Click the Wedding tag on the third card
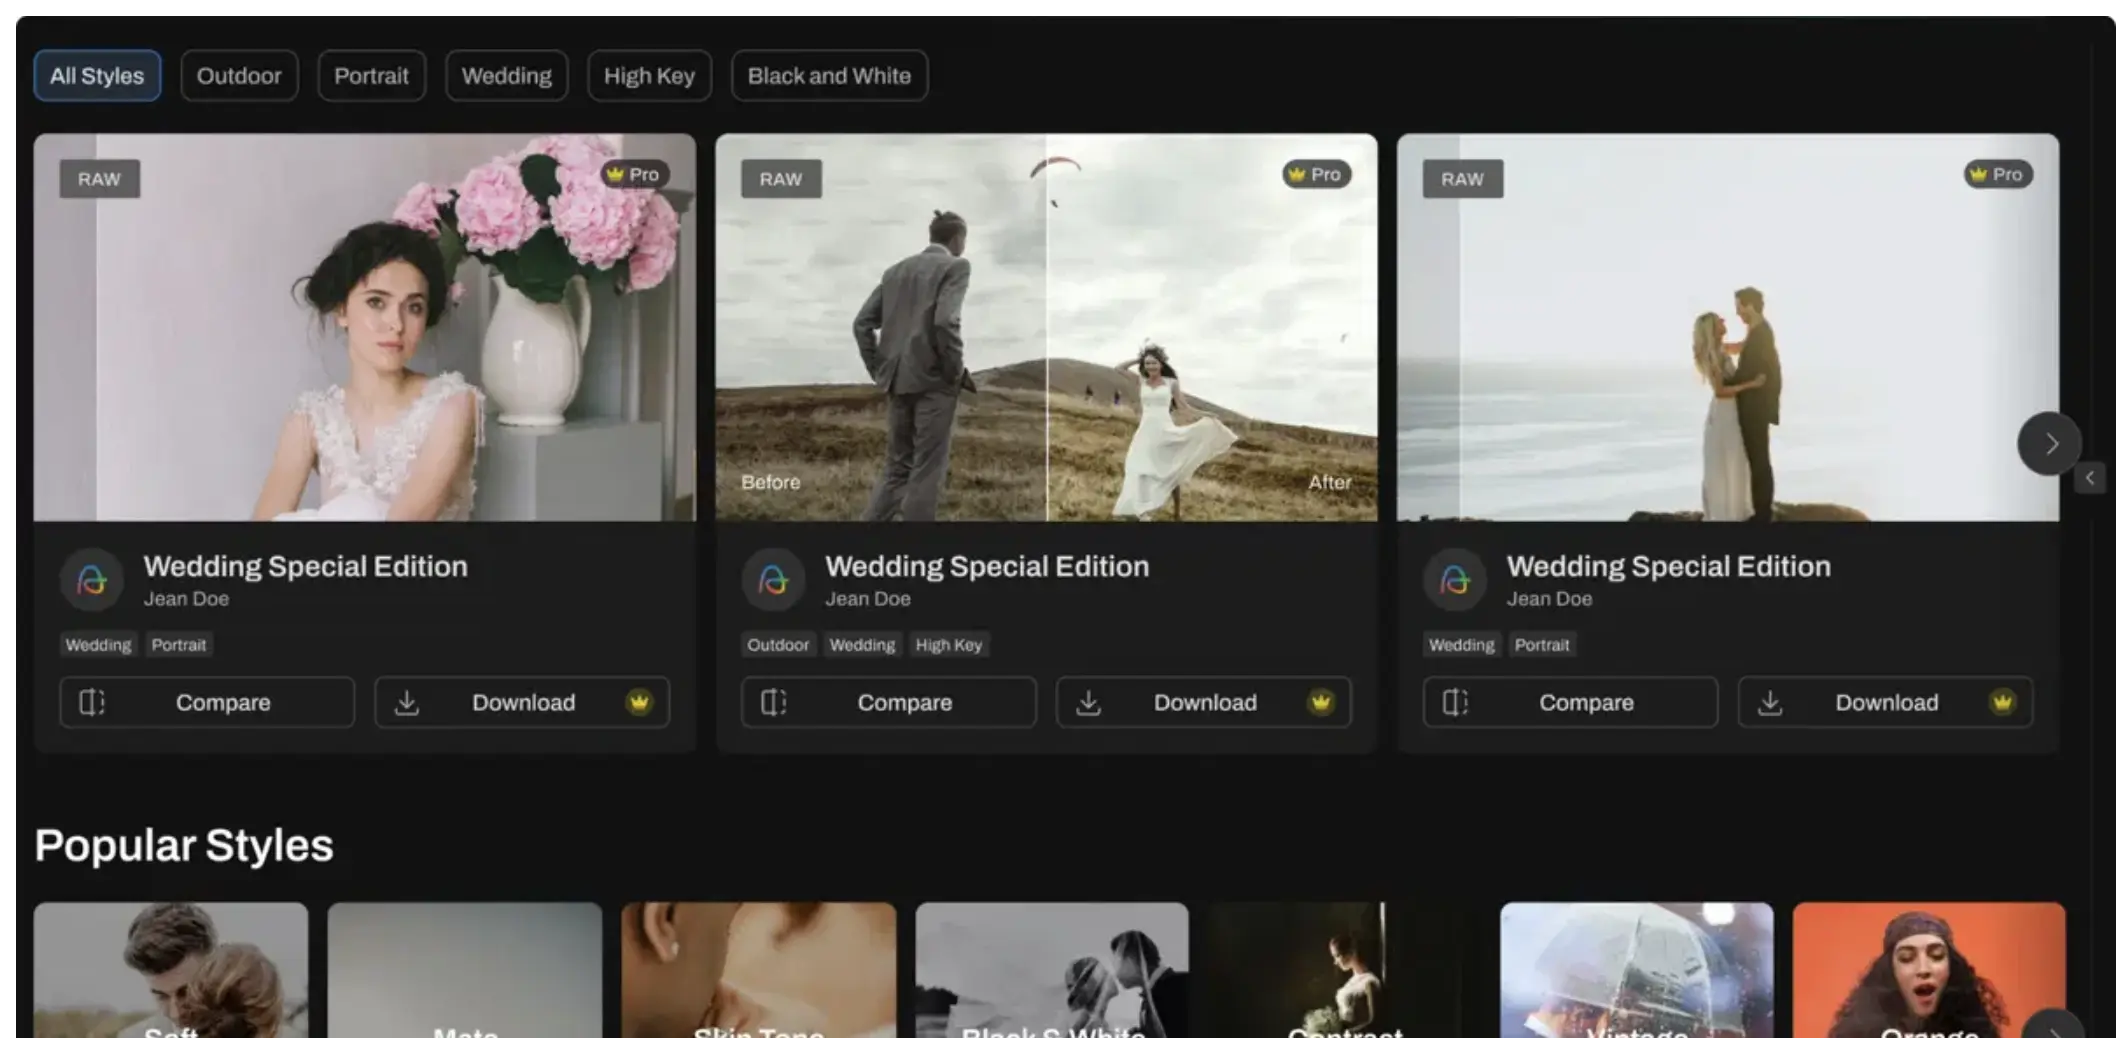This screenshot has height=1038, width=2128. [1461, 645]
